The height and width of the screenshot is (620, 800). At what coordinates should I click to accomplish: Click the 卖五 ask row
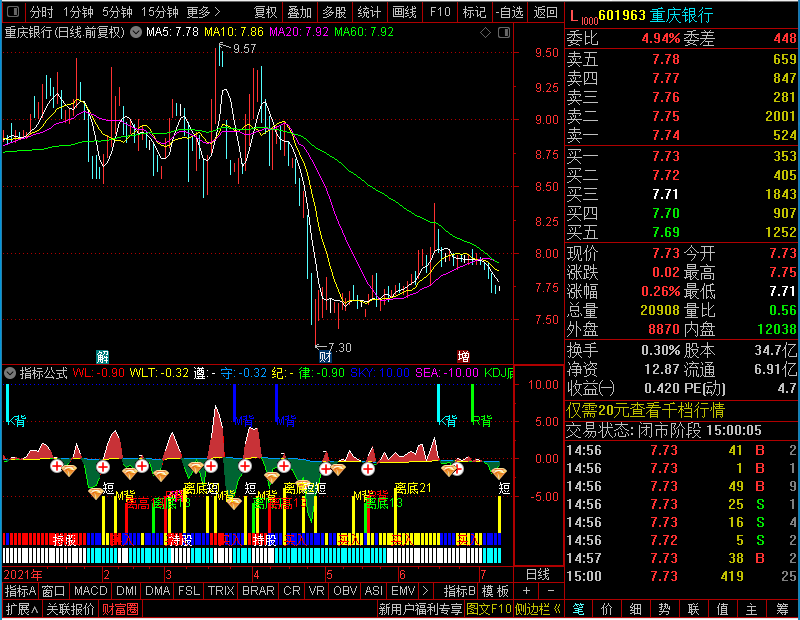point(682,60)
